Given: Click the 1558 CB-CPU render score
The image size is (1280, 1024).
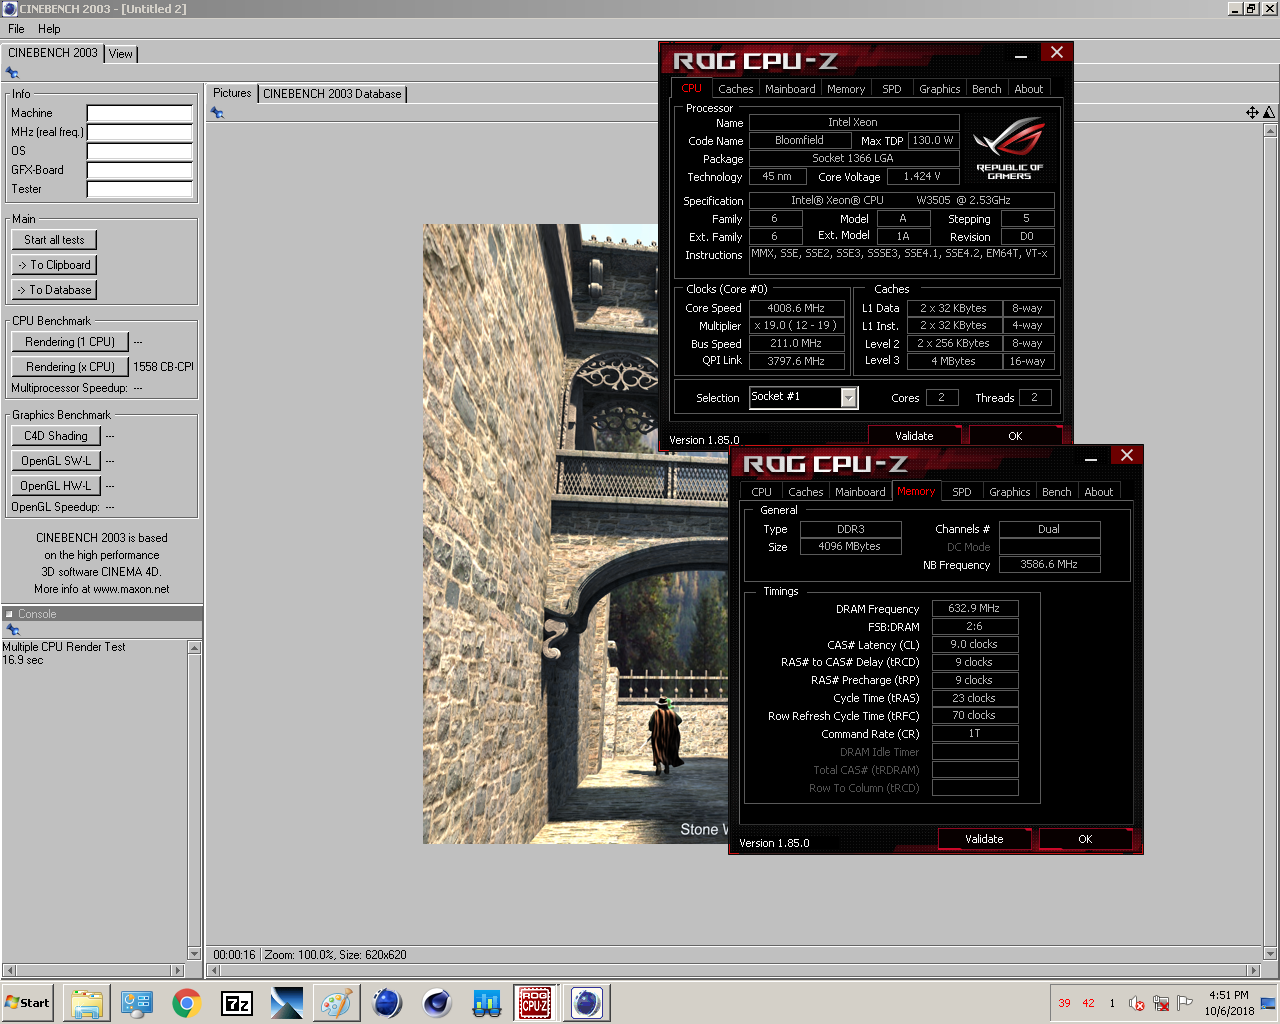Looking at the screenshot, I should click(164, 367).
